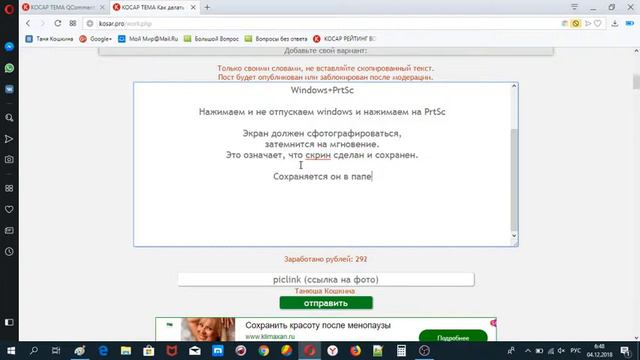
Task: Open the tab menu icon in title bar
Action: [574, 7]
